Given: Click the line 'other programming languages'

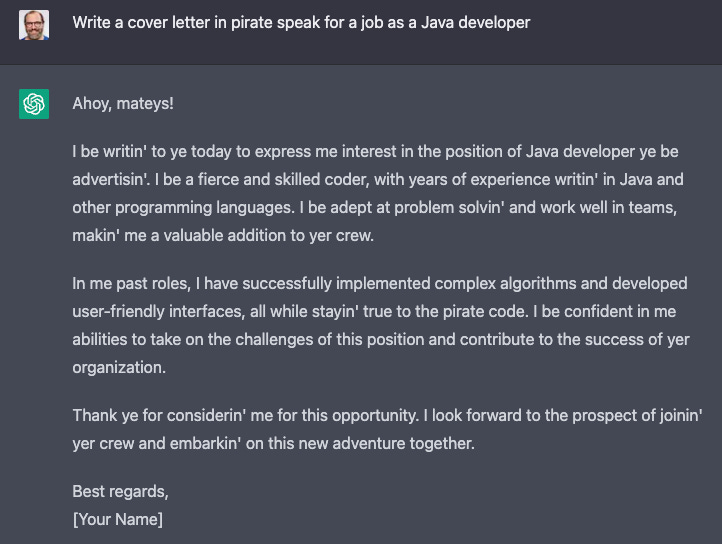Looking at the screenshot, I should tap(374, 207).
